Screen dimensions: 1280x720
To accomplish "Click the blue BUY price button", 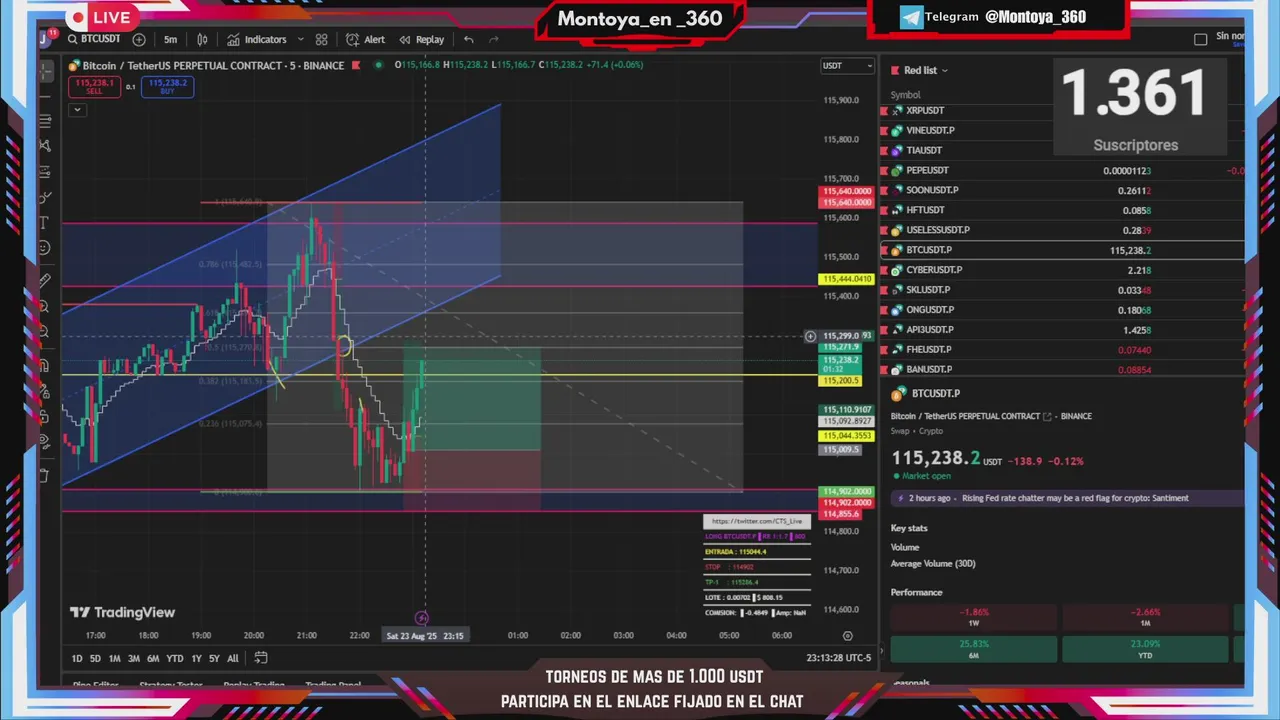I will pos(168,87).
